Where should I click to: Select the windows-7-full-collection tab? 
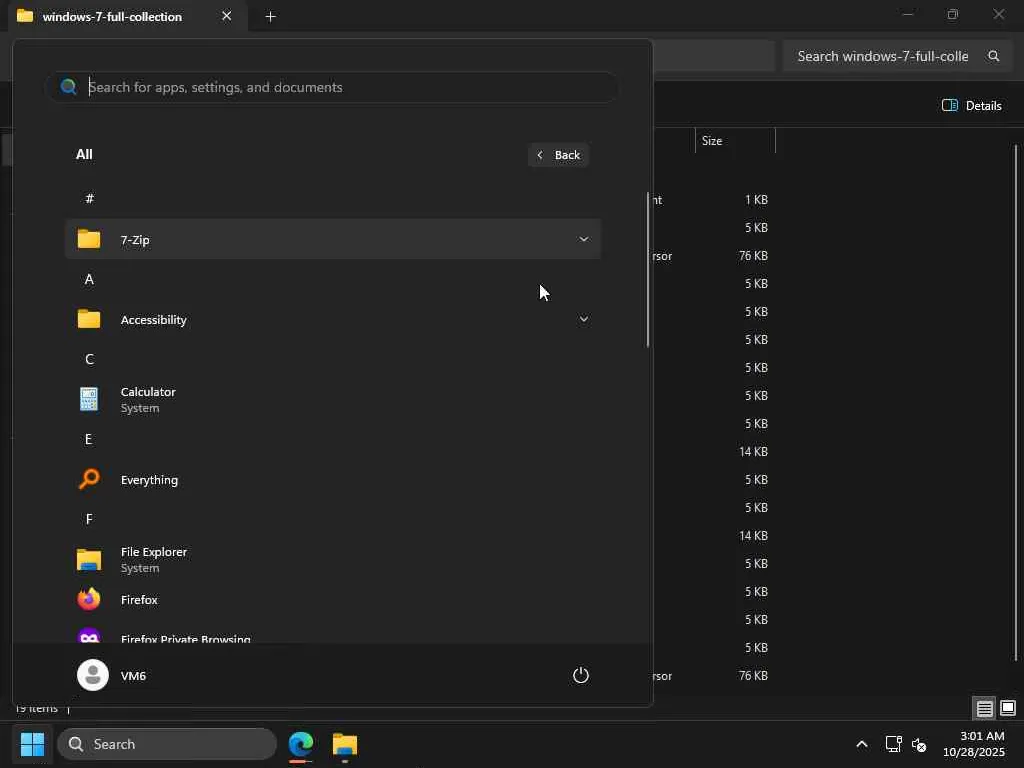(x=127, y=16)
